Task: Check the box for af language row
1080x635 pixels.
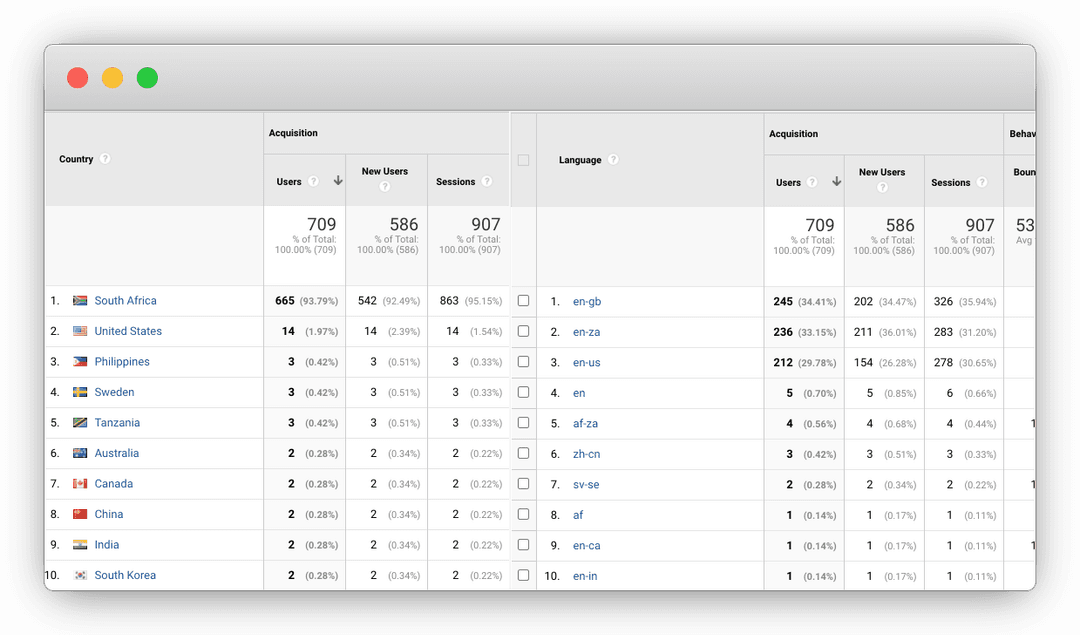Action: [x=523, y=514]
